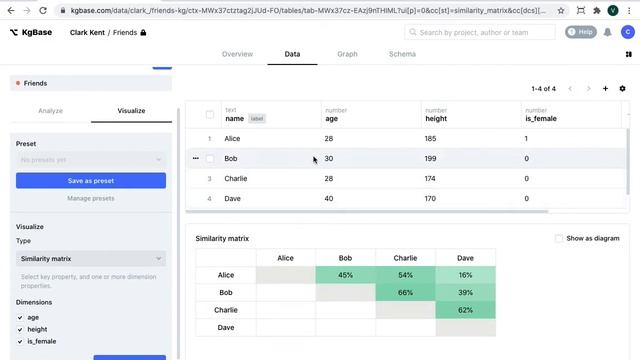The width and height of the screenshot is (640, 360).
Task: Click the site info icon in address bar
Action: 62,11
